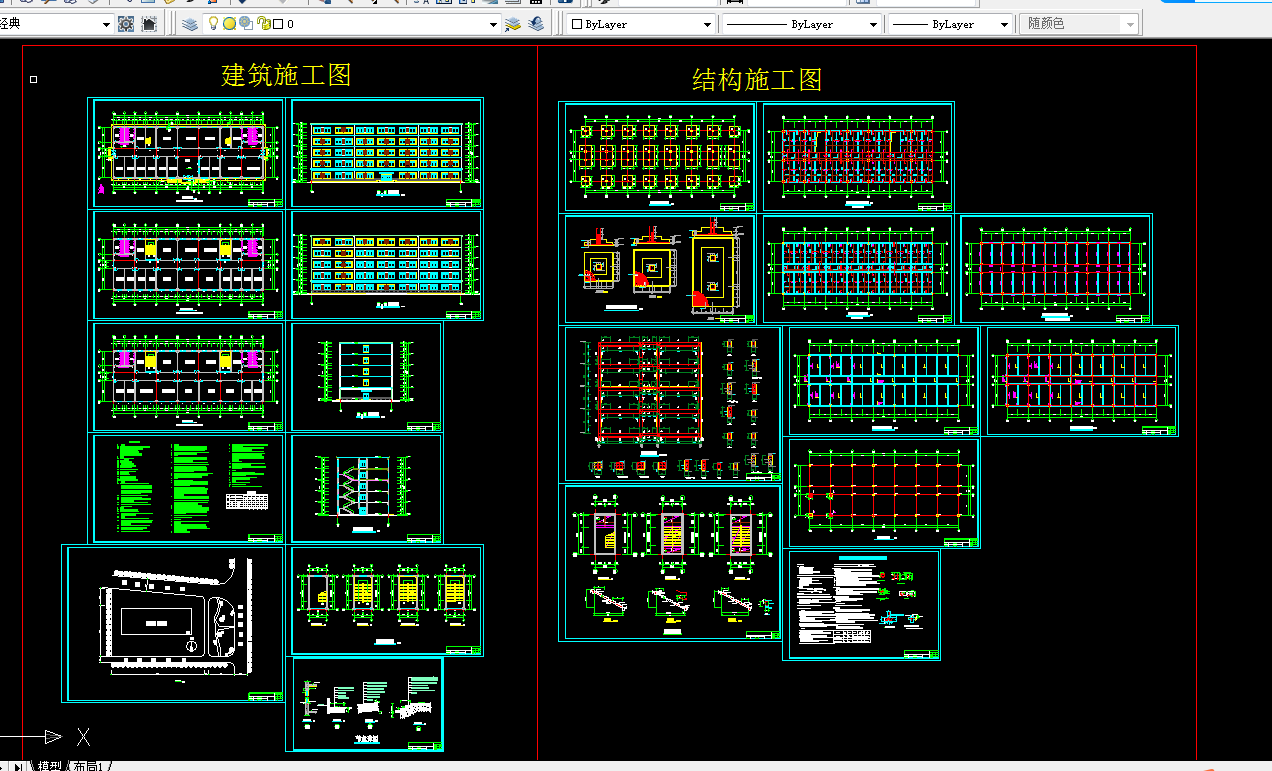This screenshot has height=771, width=1272.
Task: Click the white layer color square for layer 0
Action: [x=278, y=24]
